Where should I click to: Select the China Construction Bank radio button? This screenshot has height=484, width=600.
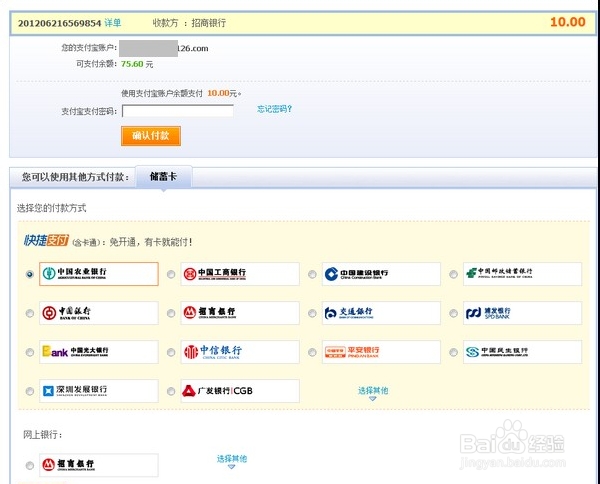(x=312, y=274)
